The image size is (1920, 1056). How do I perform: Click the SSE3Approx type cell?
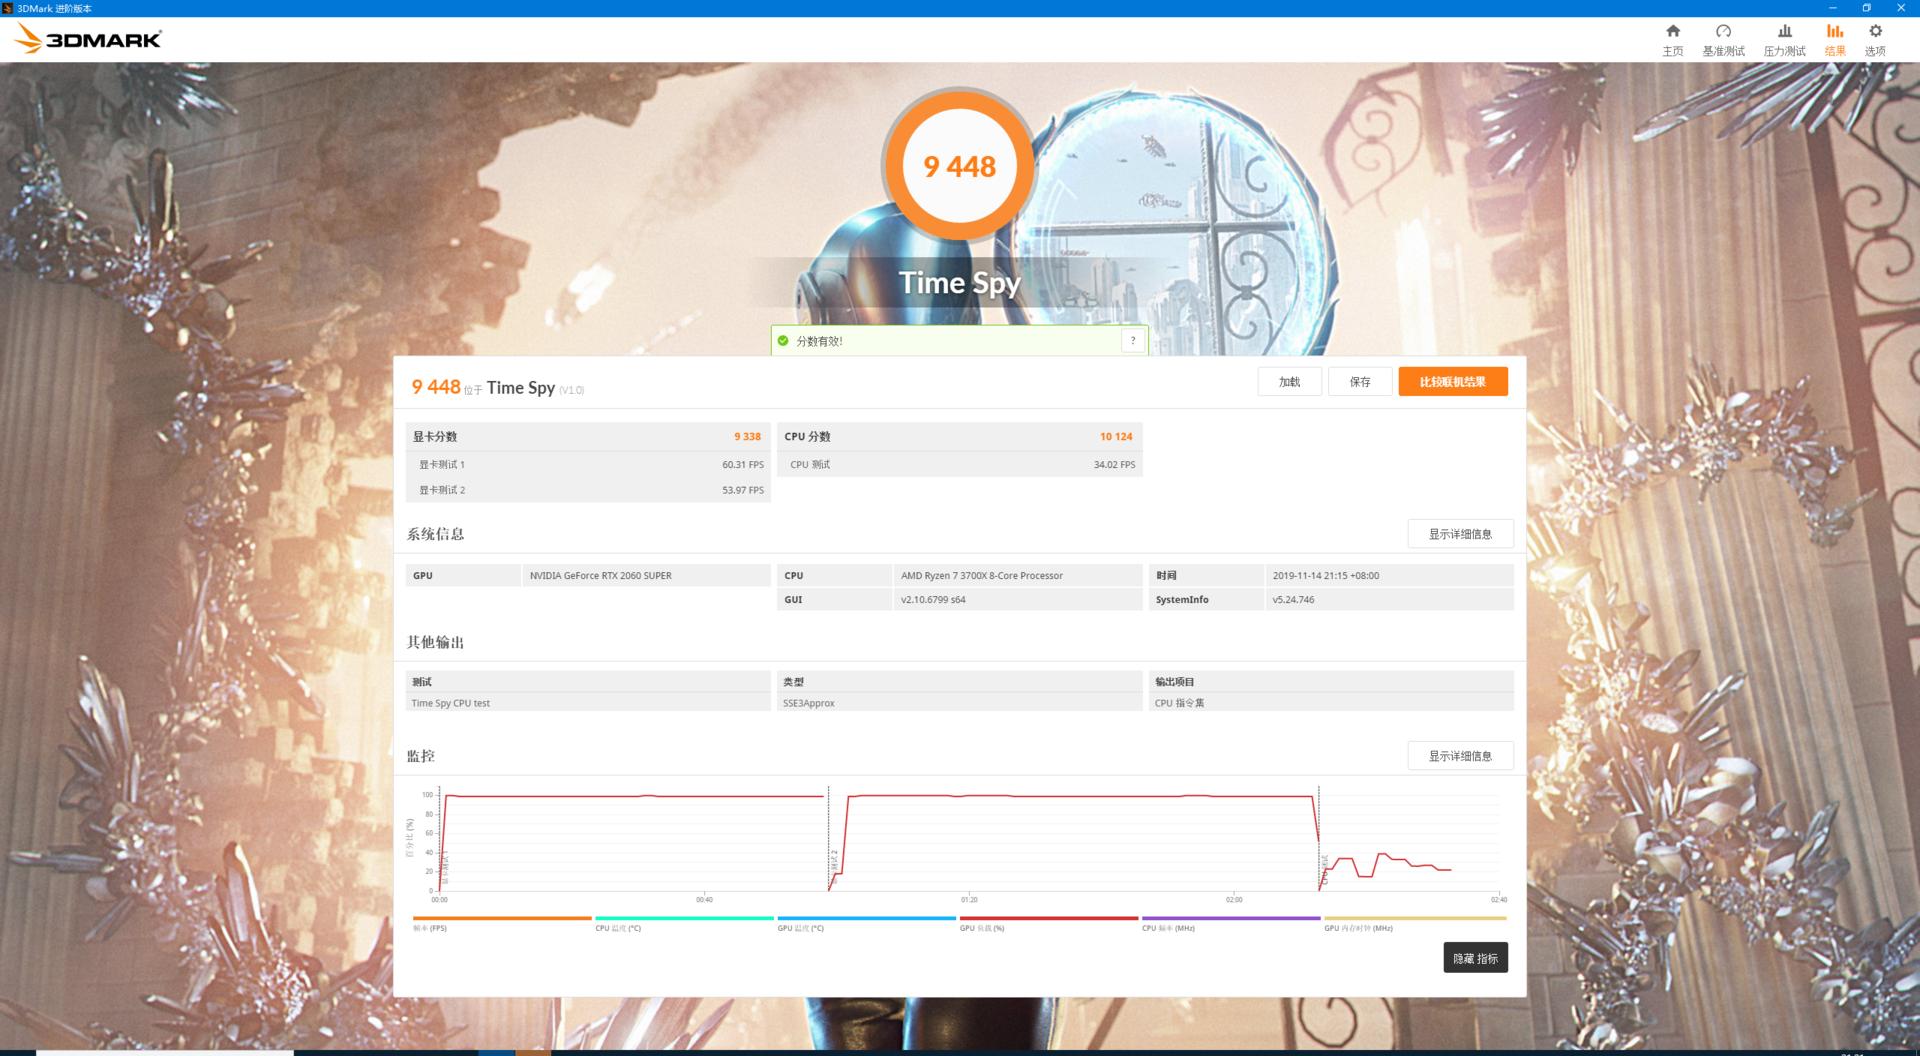959,703
